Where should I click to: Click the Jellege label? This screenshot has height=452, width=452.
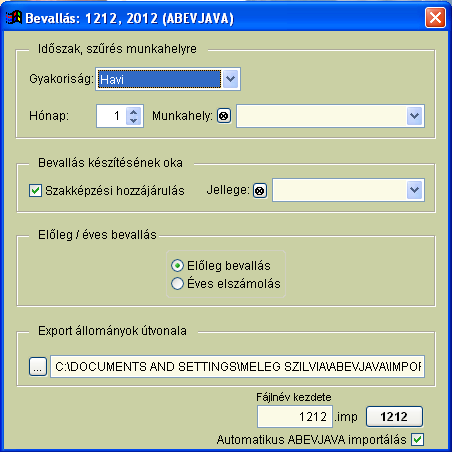click(228, 190)
